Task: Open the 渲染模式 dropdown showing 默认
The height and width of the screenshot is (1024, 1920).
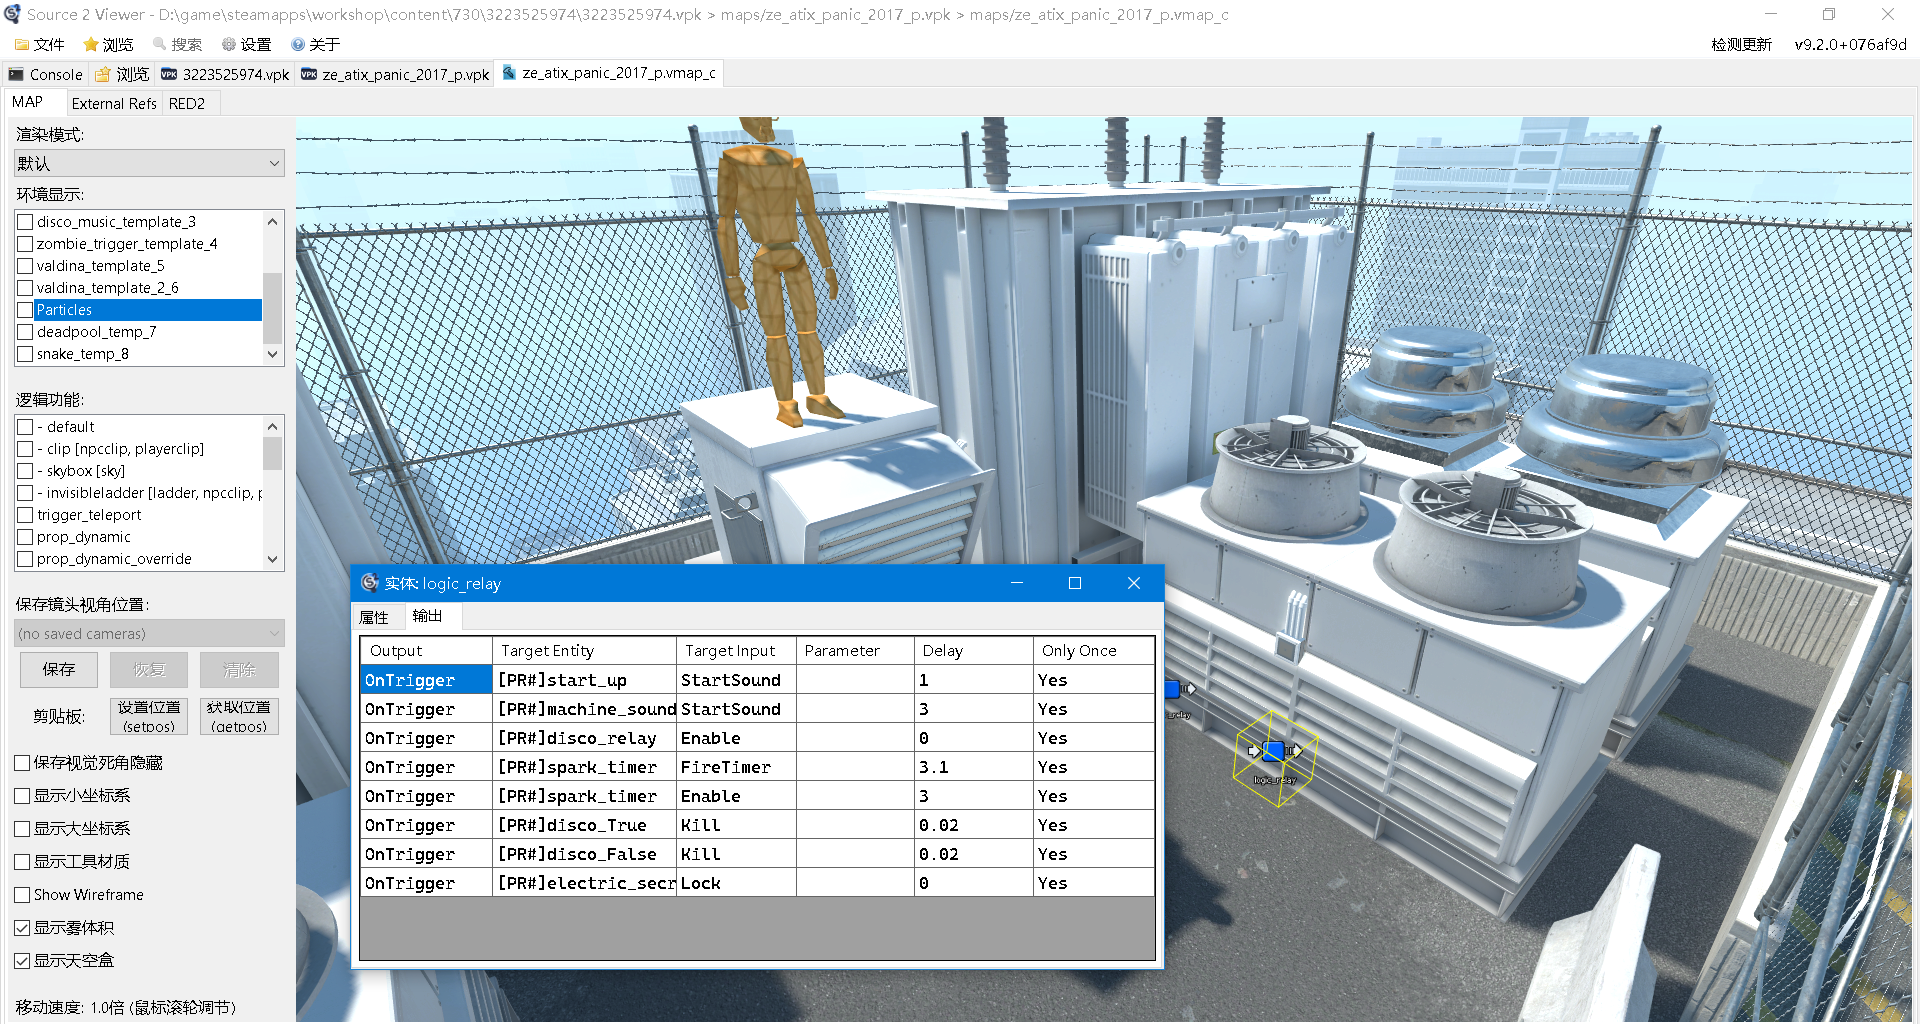Action: point(149,164)
